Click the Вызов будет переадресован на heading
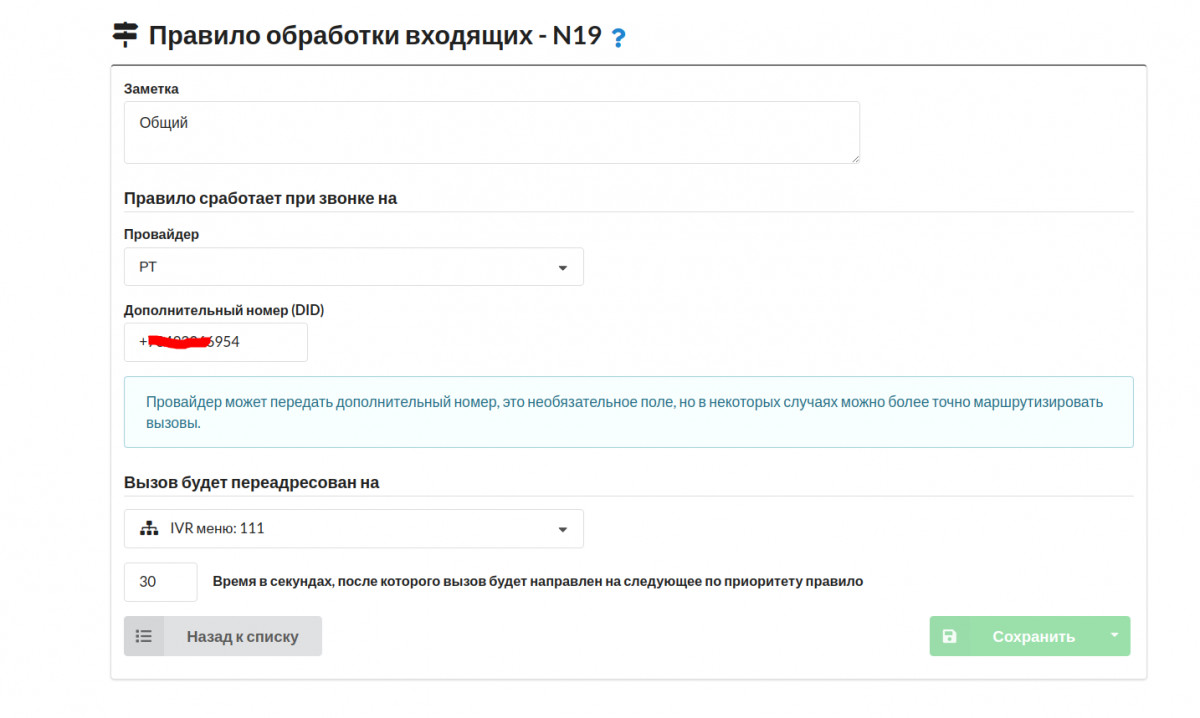This screenshot has height=718, width=1200. click(251, 482)
